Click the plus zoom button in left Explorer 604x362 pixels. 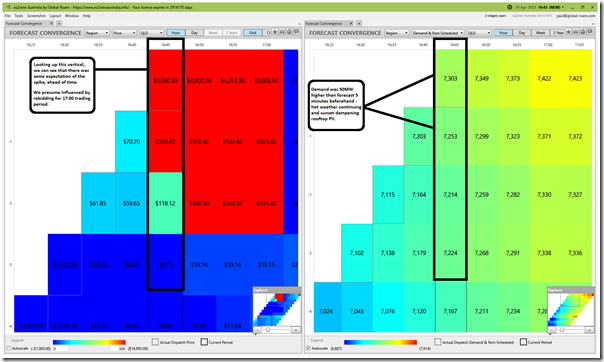[x=295, y=330]
